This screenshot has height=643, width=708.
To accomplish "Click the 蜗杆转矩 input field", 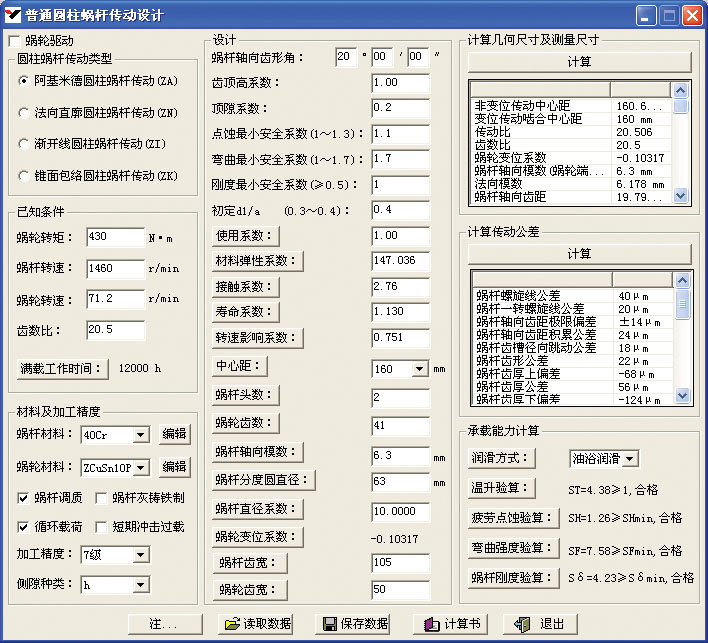I will coord(114,237).
